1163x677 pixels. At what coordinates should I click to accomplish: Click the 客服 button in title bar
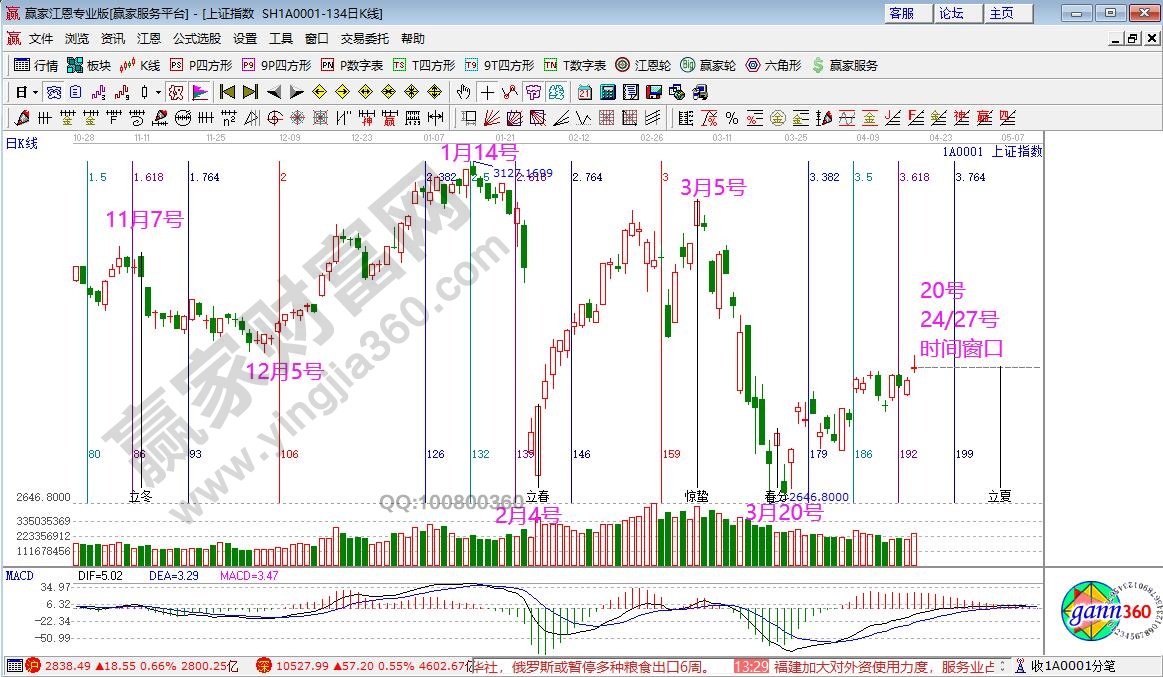901,13
